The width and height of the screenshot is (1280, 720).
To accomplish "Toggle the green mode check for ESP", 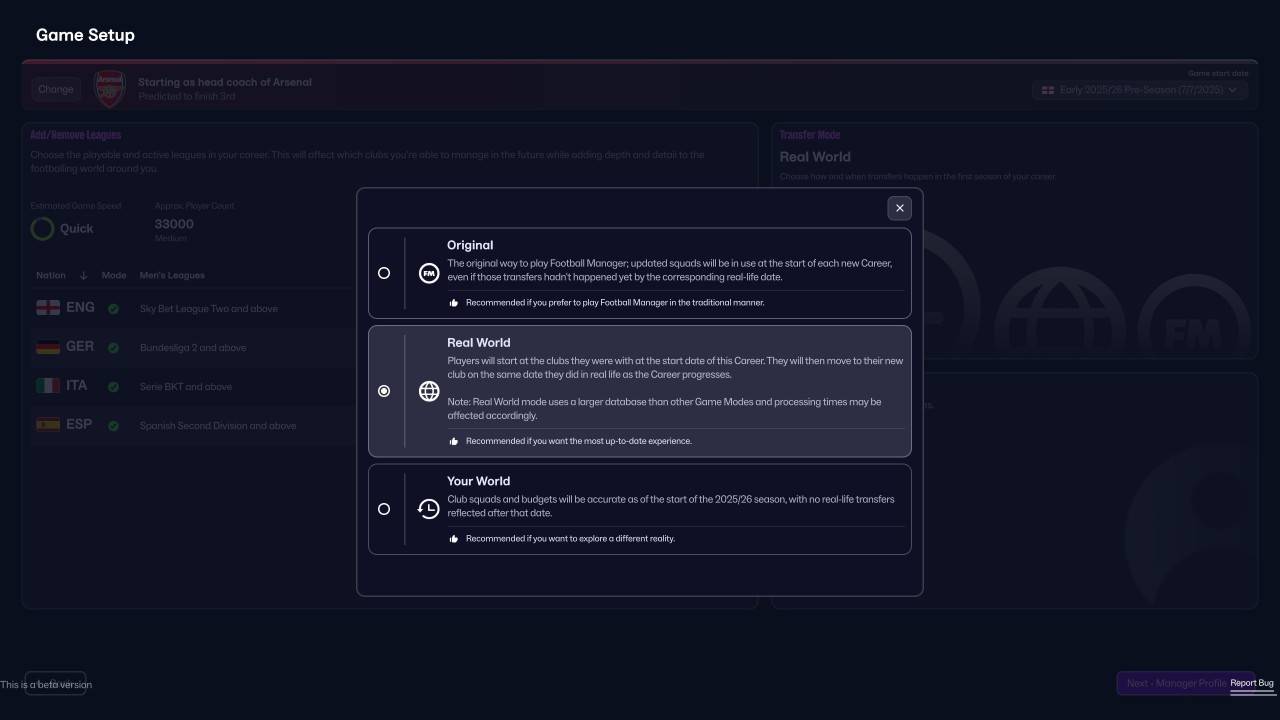I will coord(113,426).
